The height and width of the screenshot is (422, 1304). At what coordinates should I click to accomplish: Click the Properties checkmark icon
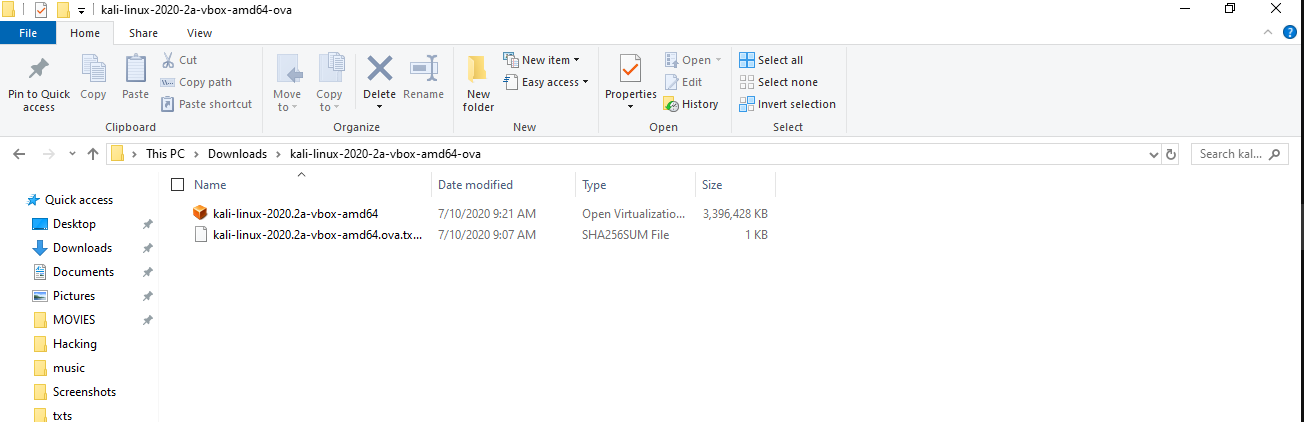(630, 68)
